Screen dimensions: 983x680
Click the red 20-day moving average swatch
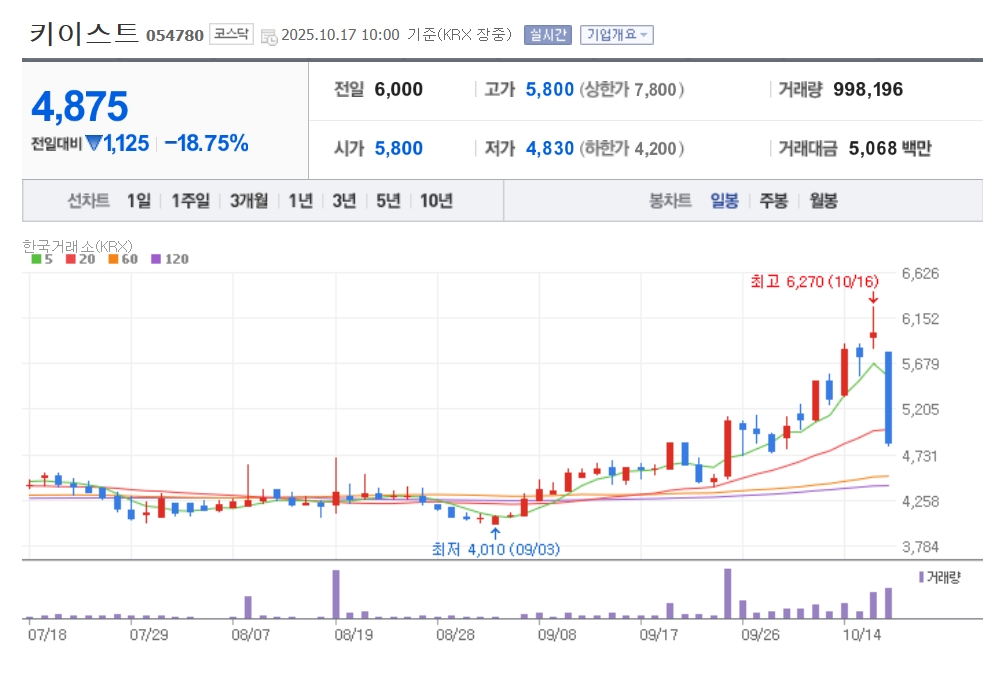[70, 259]
